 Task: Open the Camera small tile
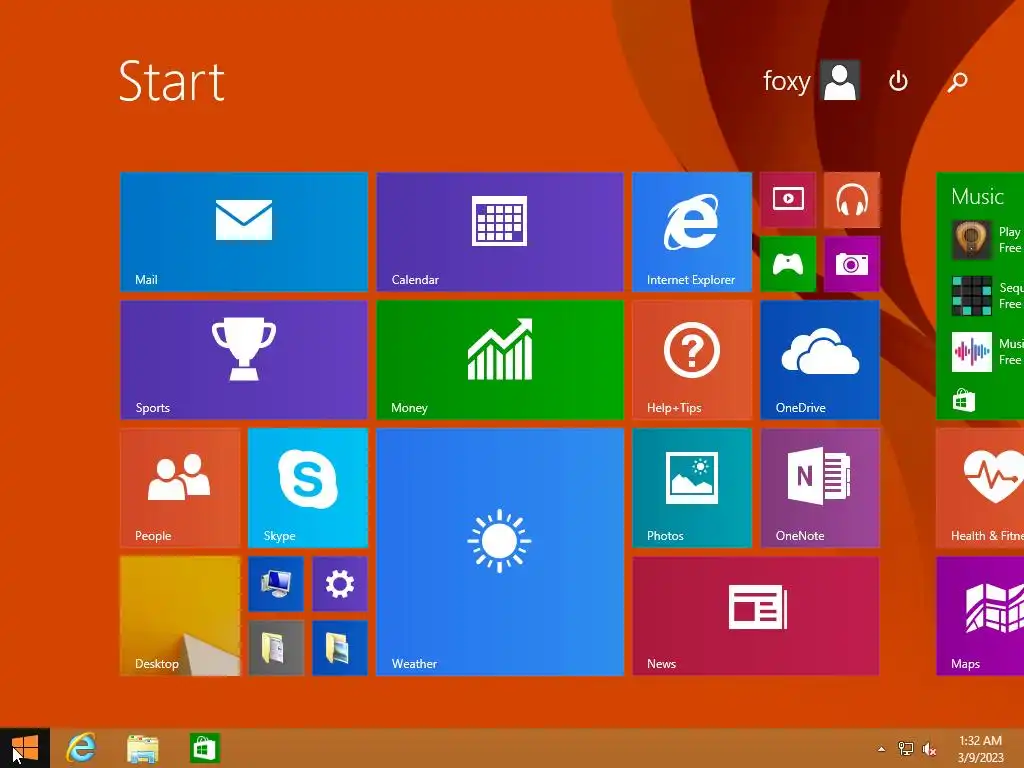pos(852,264)
